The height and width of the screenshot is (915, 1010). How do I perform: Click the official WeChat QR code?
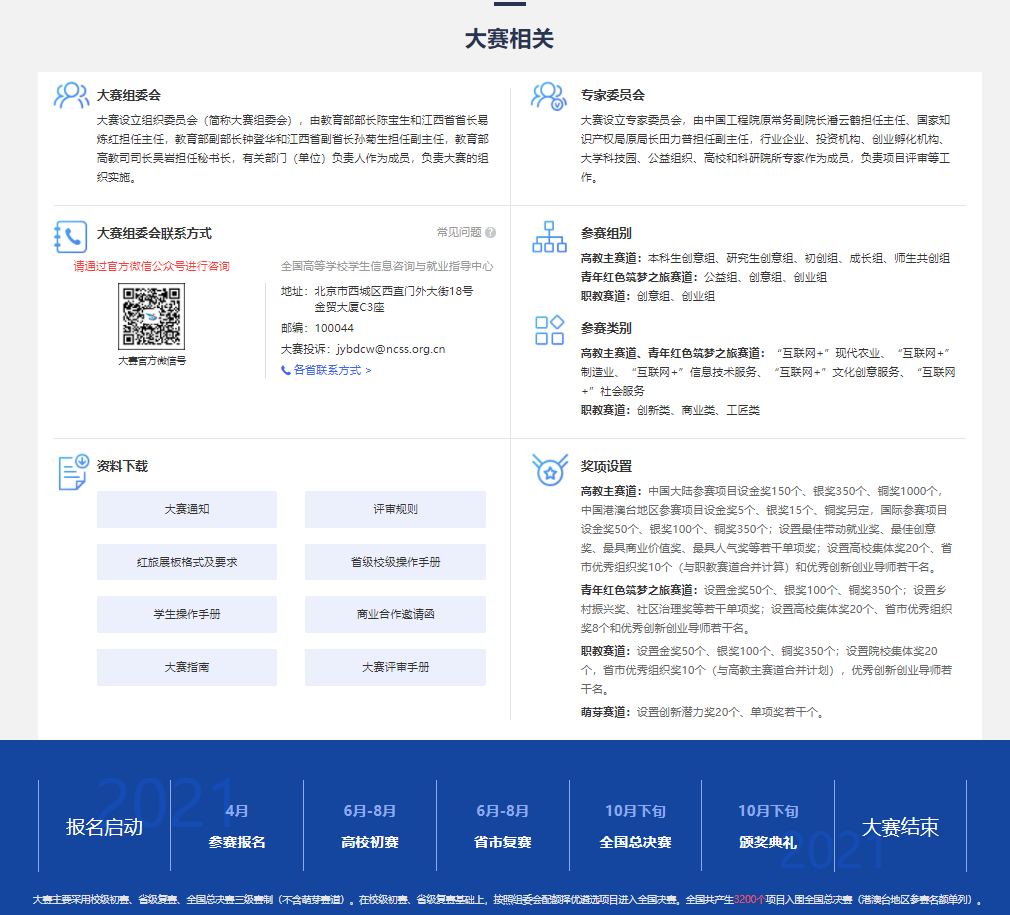(152, 316)
